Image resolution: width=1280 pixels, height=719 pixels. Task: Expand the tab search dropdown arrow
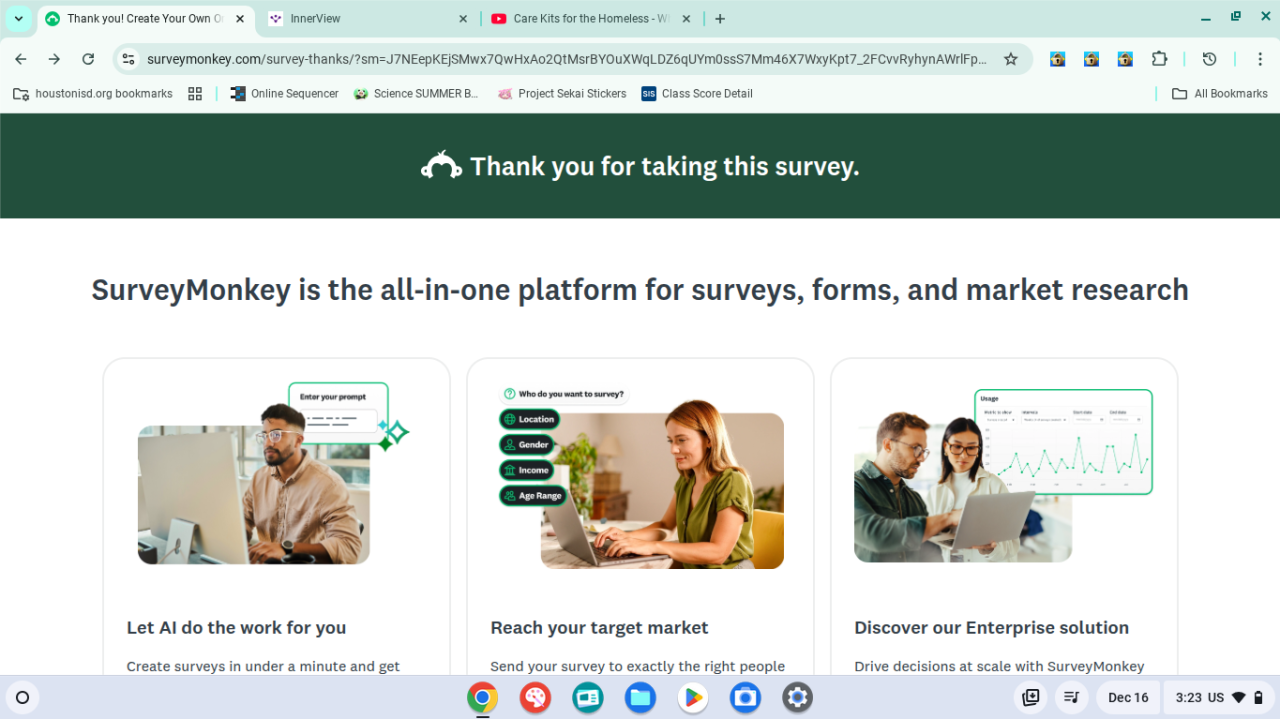19,18
